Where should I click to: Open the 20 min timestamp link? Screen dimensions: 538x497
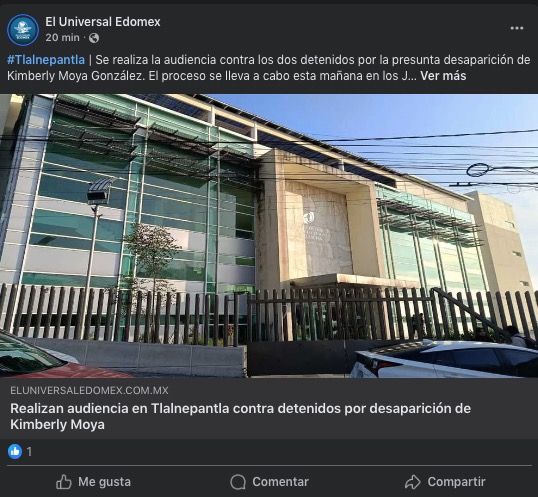[x=62, y=38]
